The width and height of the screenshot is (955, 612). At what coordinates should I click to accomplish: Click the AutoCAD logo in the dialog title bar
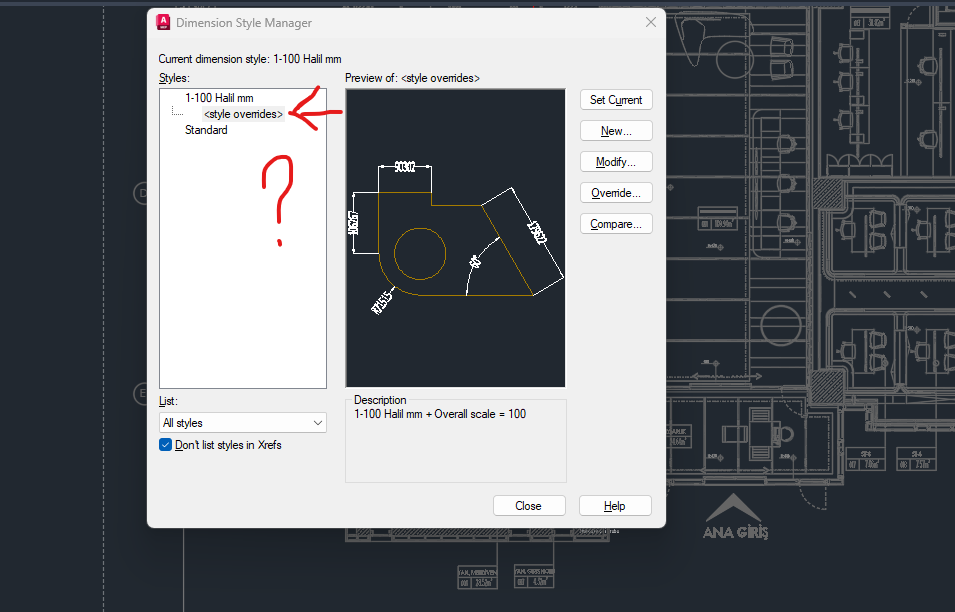tap(163, 22)
